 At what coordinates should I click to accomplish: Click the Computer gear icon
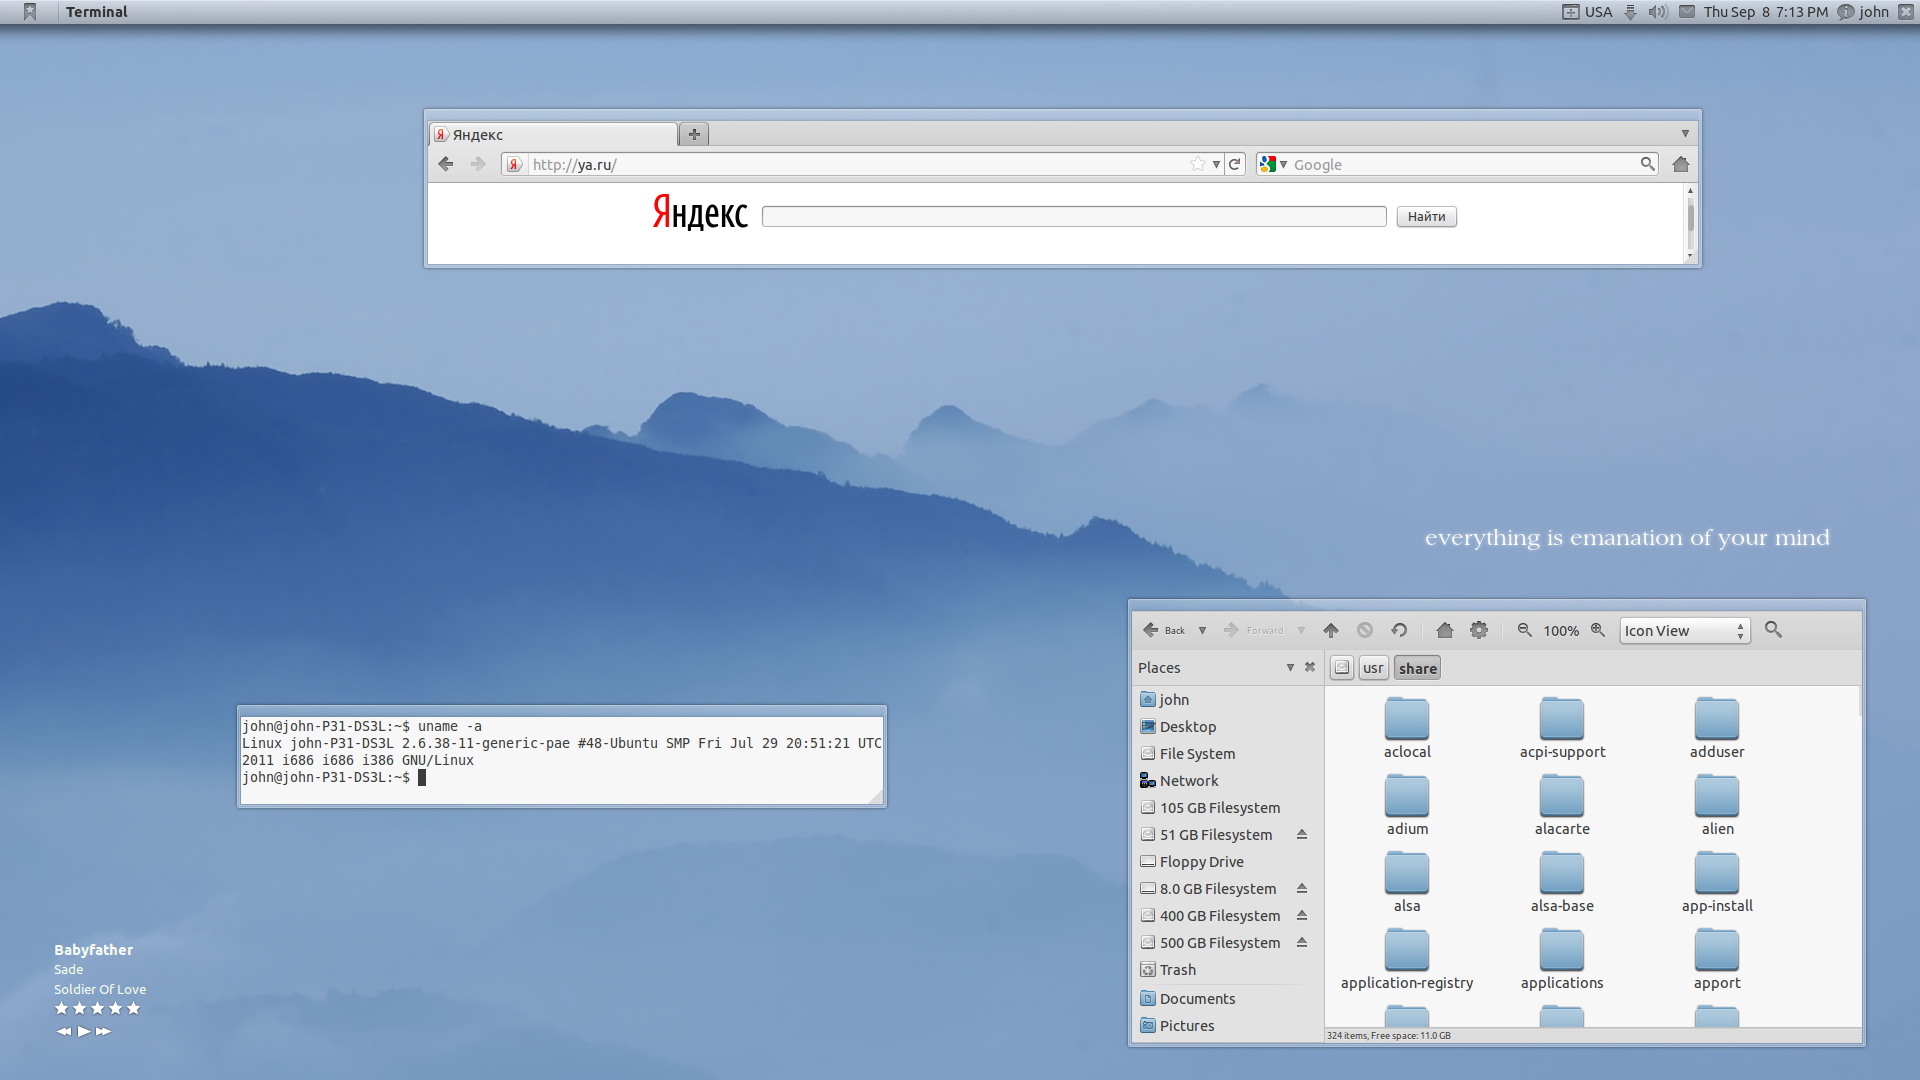click(1479, 630)
